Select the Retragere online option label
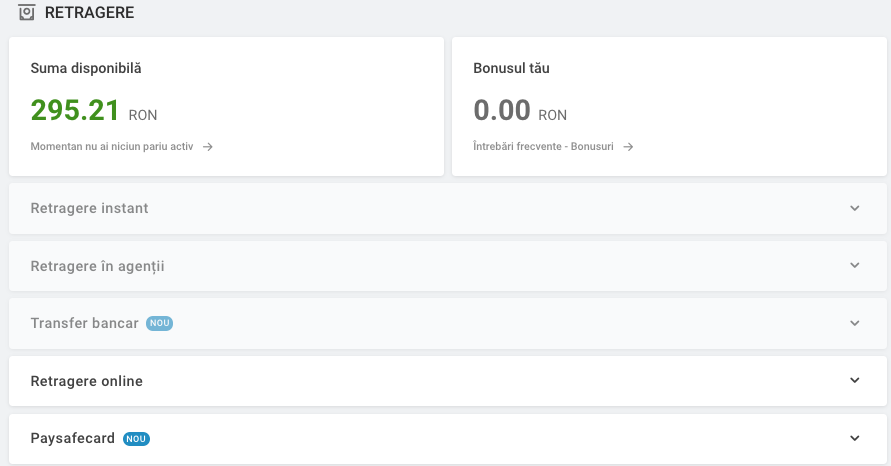891x466 pixels. (x=86, y=381)
